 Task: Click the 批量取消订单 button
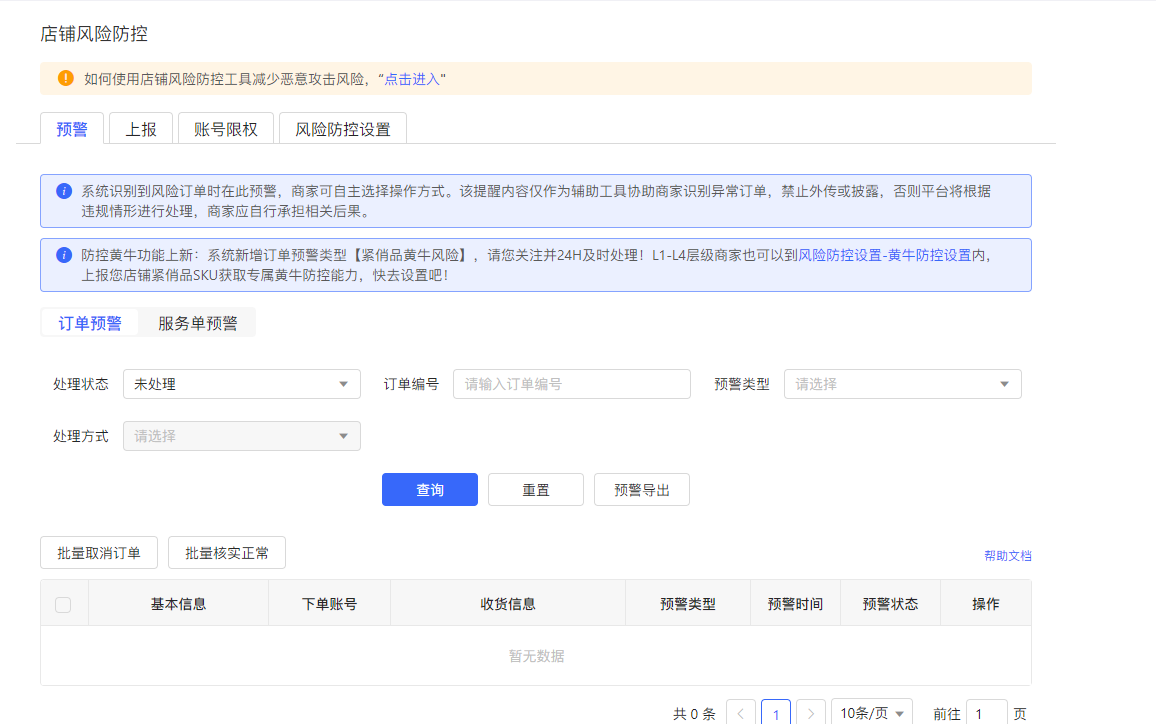pos(99,553)
